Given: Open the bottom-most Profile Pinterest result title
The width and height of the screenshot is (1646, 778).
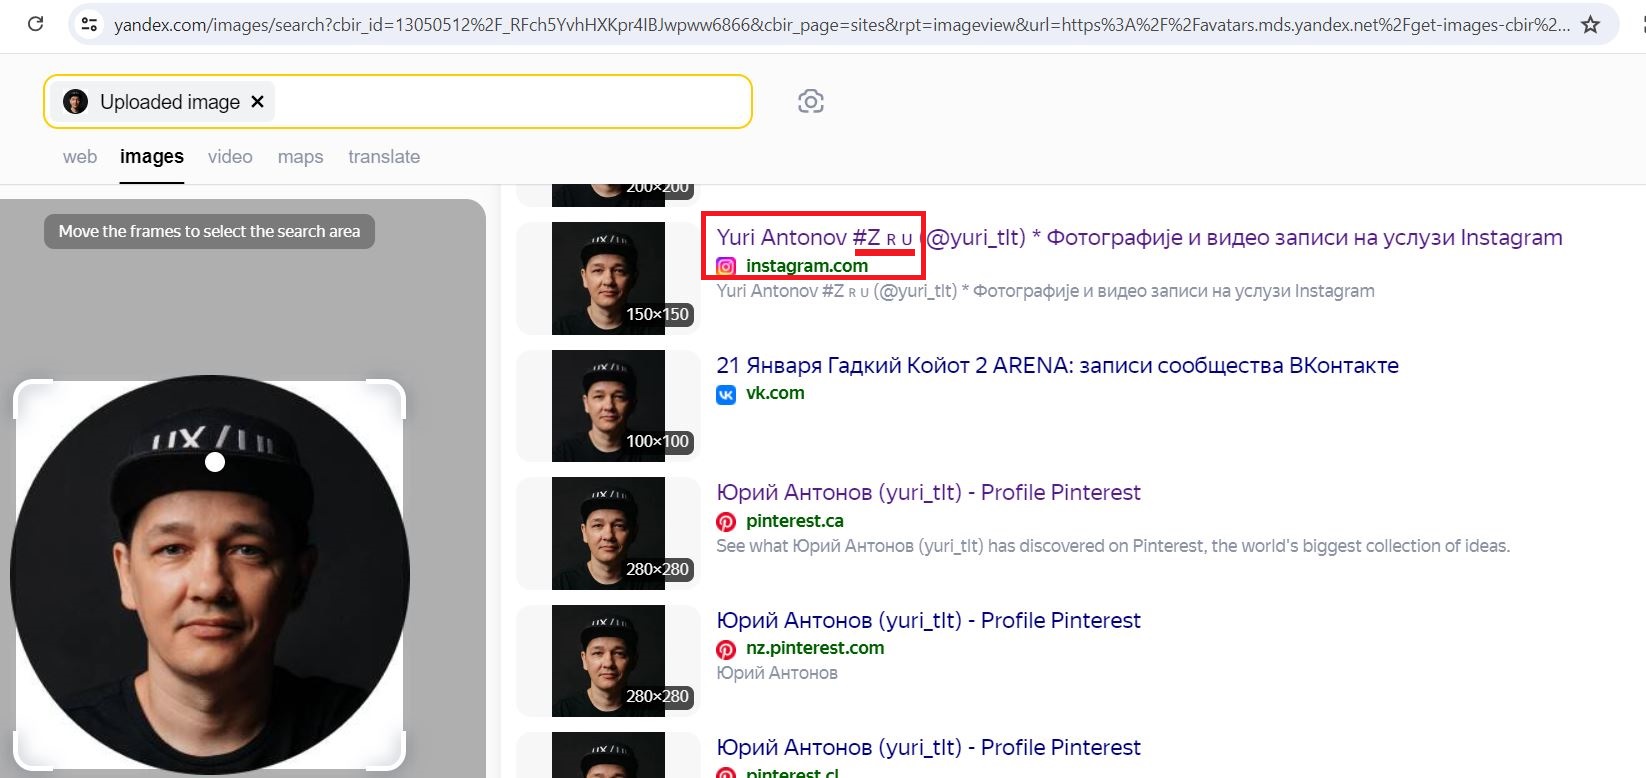Looking at the screenshot, I should (928, 747).
